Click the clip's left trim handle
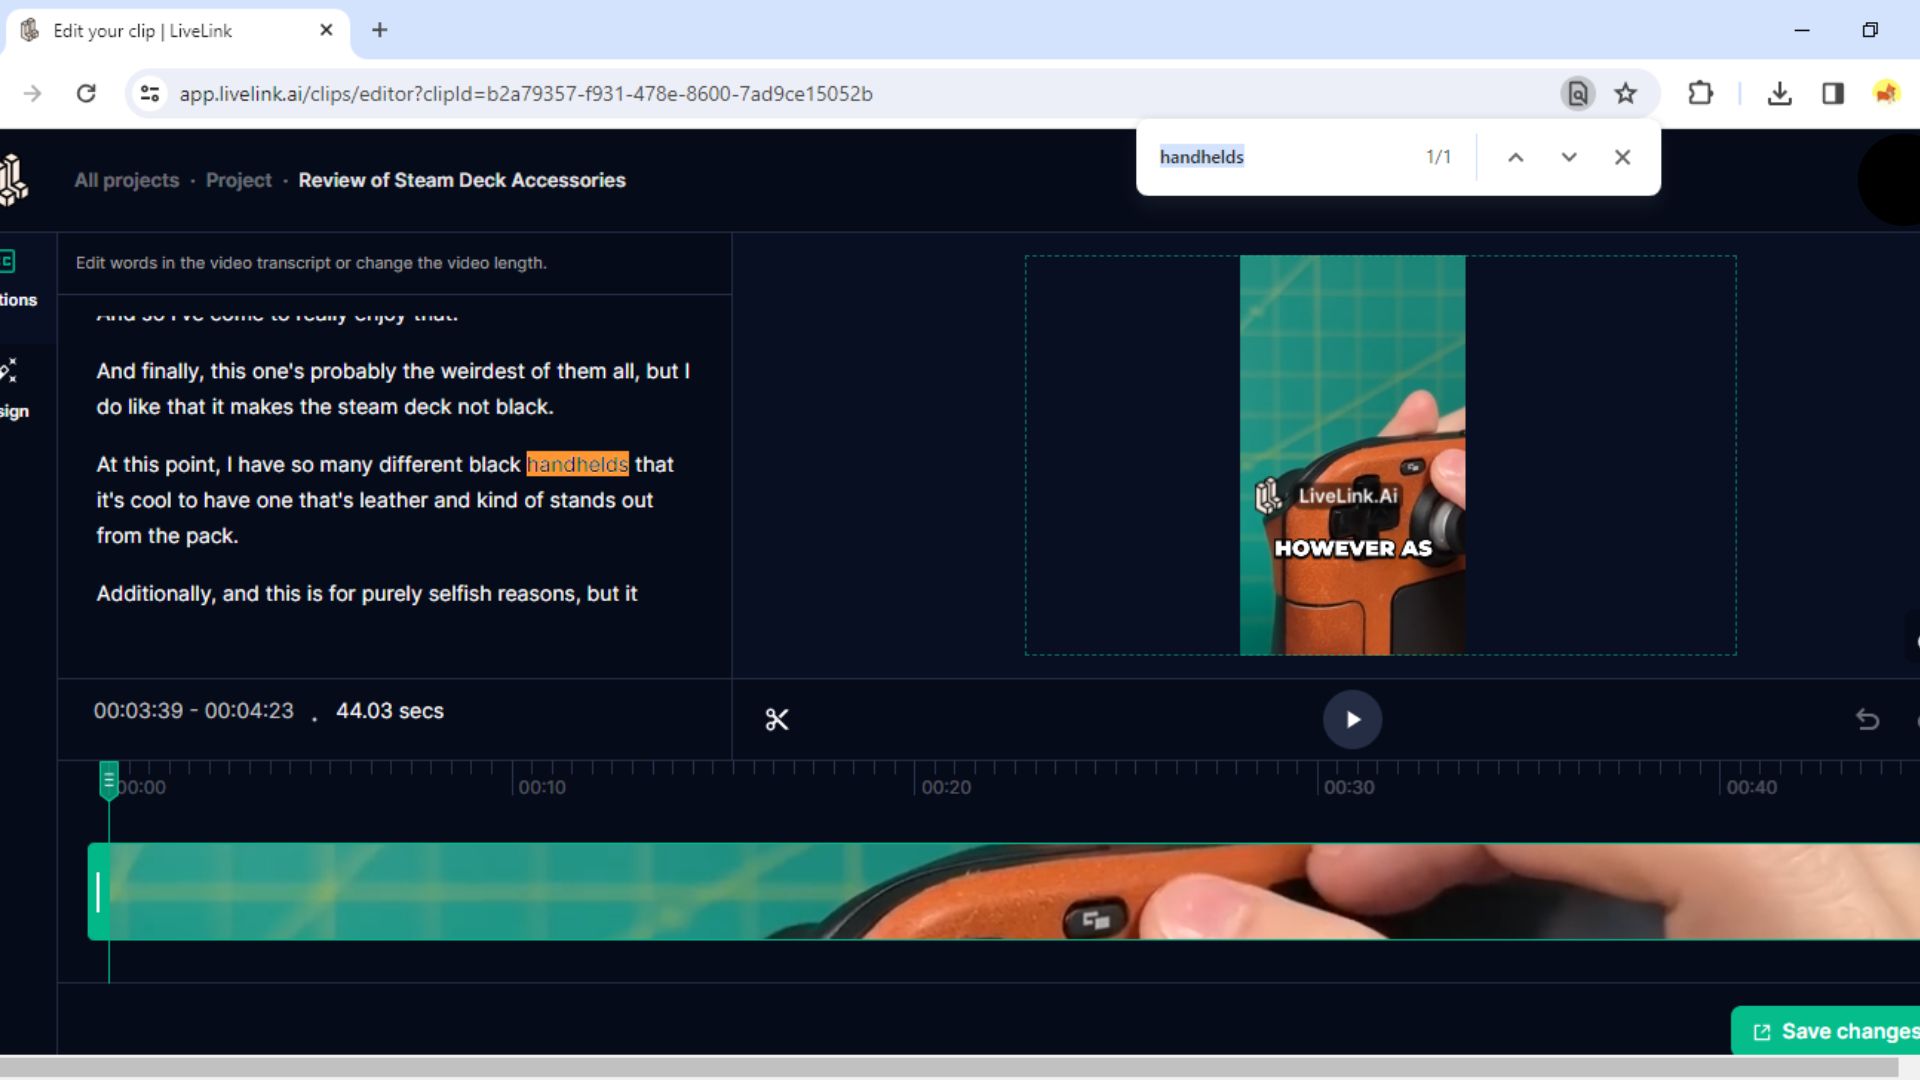 click(98, 892)
